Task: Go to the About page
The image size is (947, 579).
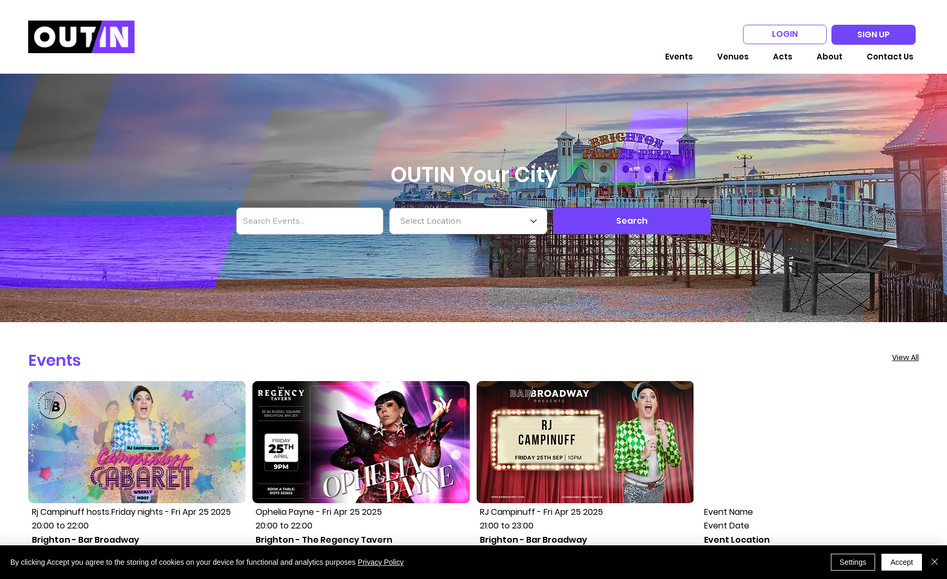Action: pos(829,57)
